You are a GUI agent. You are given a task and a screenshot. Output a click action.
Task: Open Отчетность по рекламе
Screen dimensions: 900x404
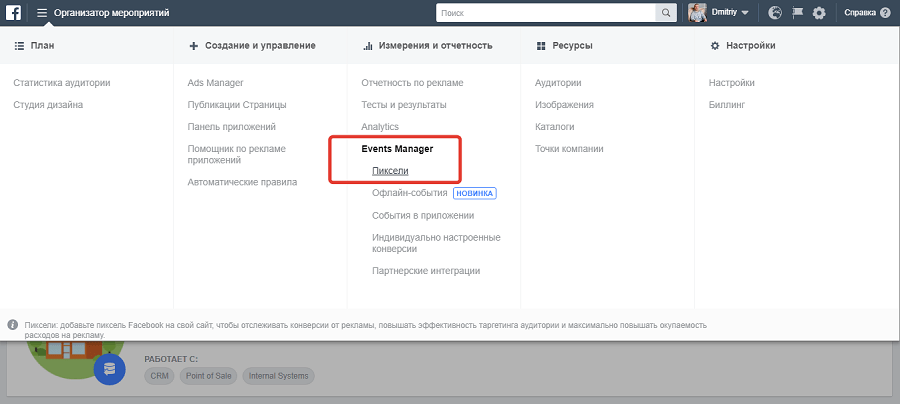(412, 83)
